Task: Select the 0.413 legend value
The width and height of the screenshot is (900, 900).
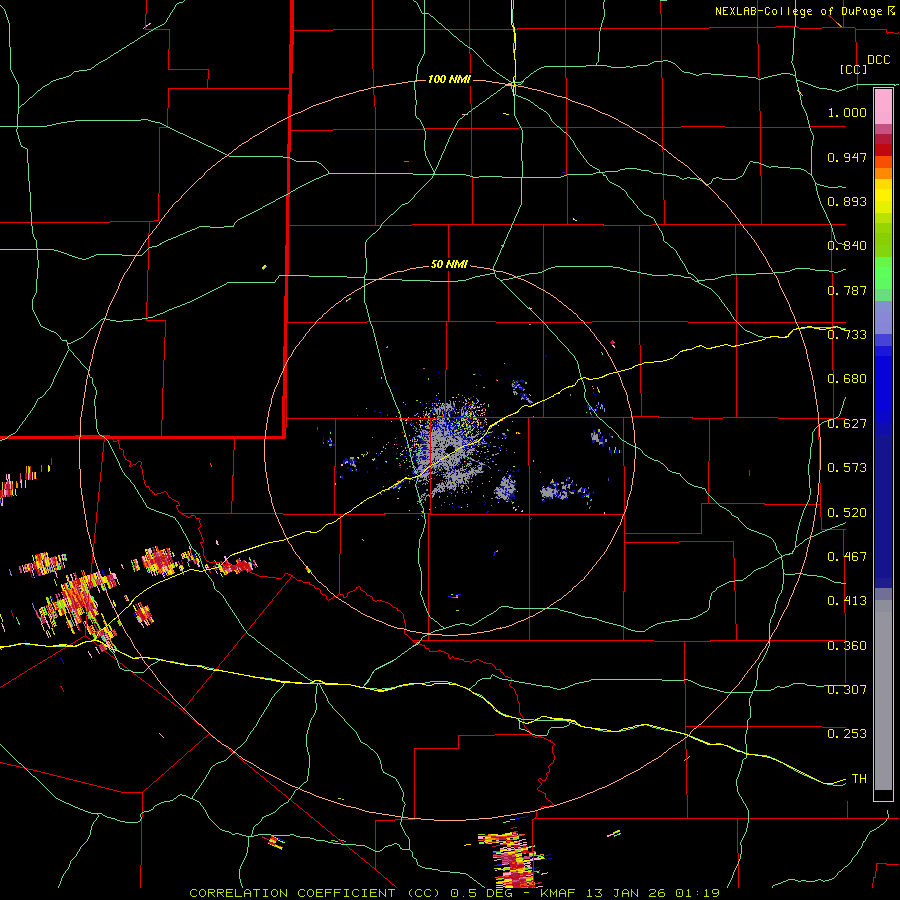Action: coord(847,601)
